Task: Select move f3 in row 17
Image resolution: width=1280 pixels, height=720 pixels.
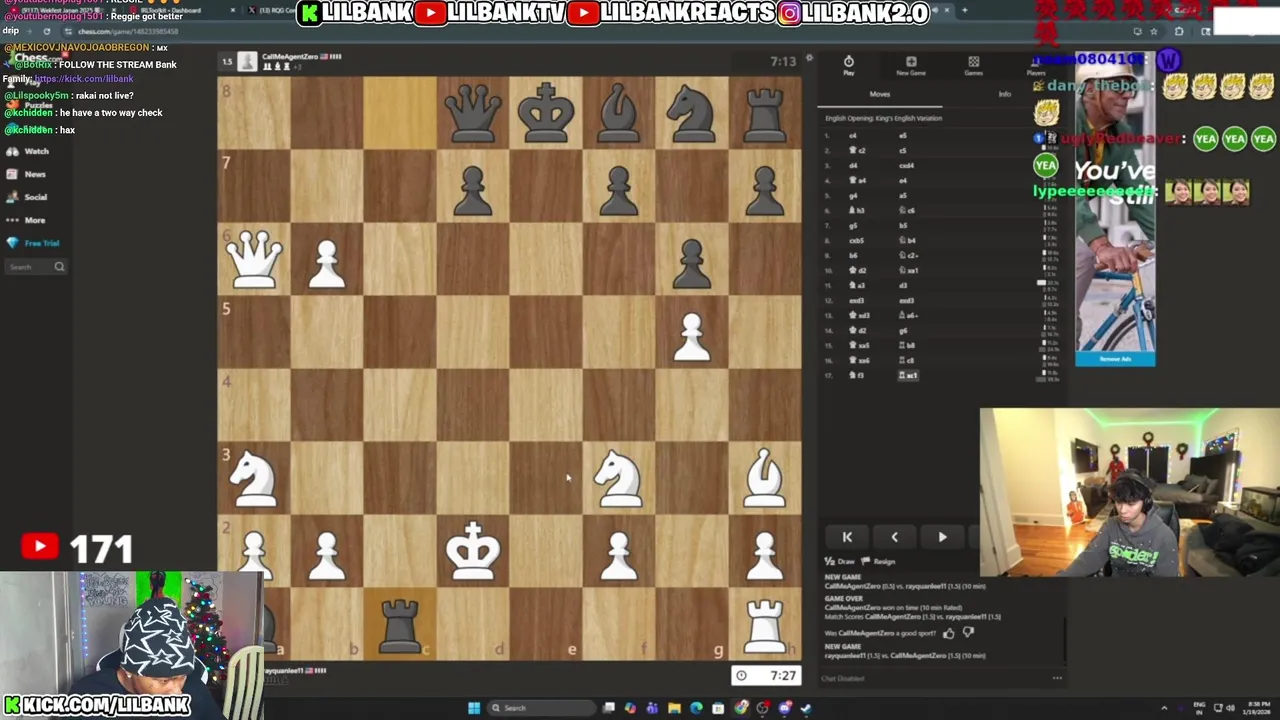Action: [856, 375]
